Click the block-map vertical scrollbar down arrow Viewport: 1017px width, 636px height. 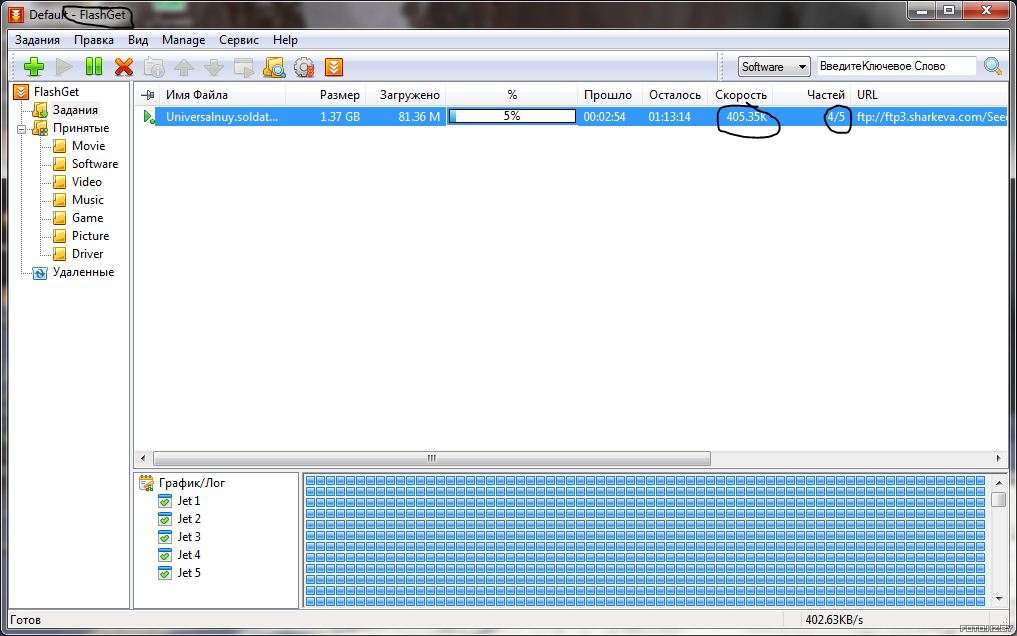(x=999, y=599)
